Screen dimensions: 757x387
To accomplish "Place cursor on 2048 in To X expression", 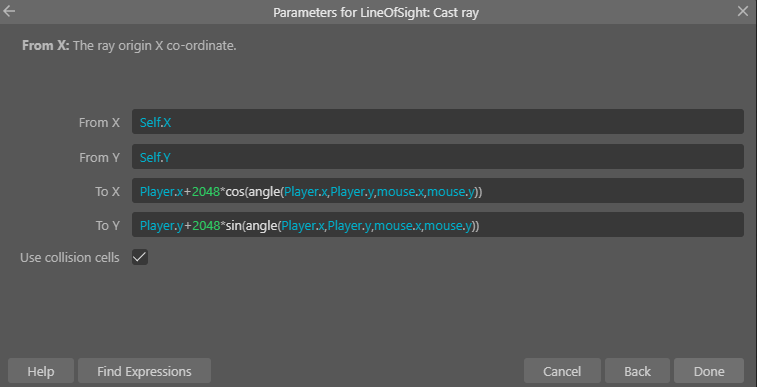I will click(x=206, y=192).
